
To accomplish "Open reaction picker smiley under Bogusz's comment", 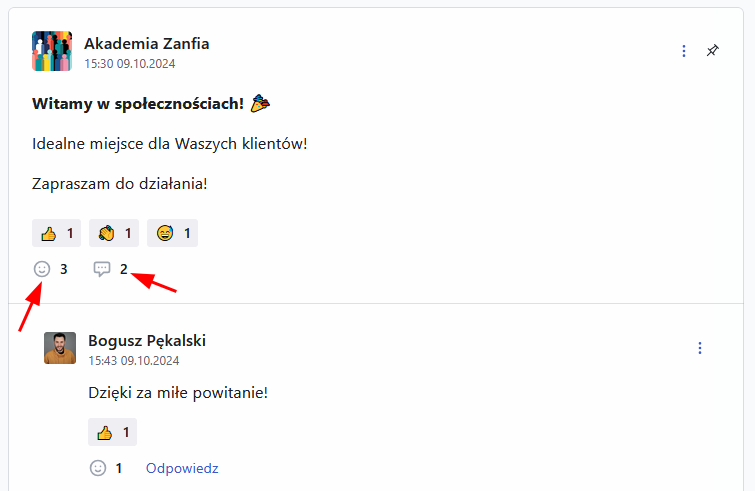I will tap(98, 467).
